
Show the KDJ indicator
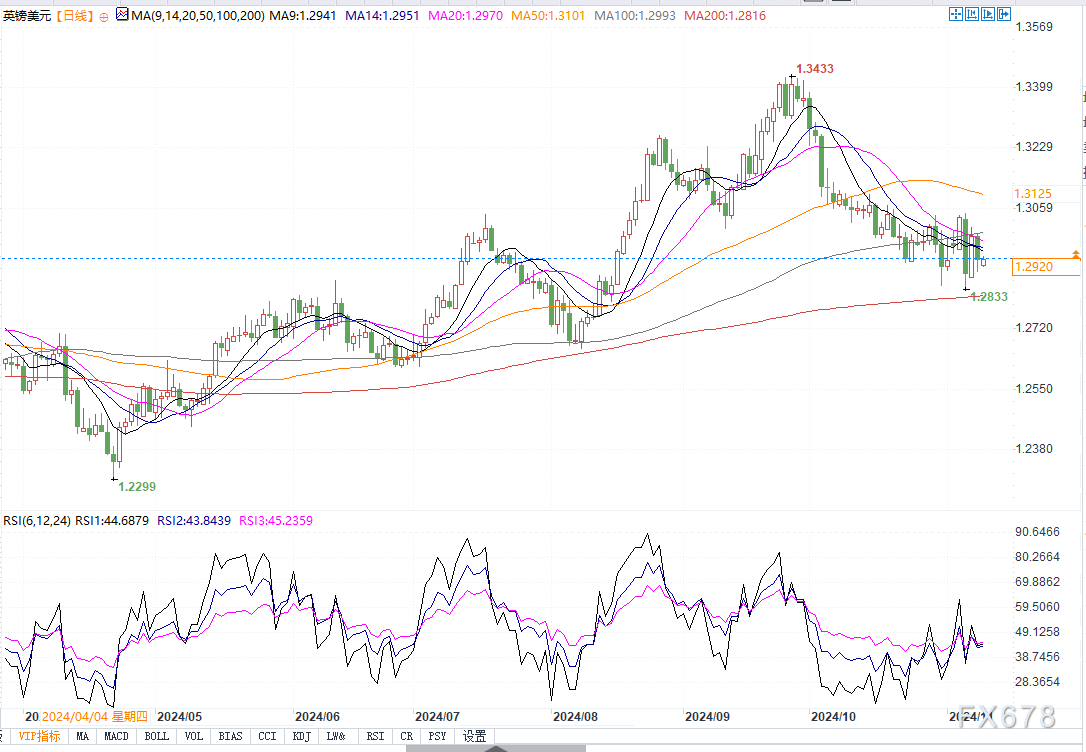click(x=301, y=737)
